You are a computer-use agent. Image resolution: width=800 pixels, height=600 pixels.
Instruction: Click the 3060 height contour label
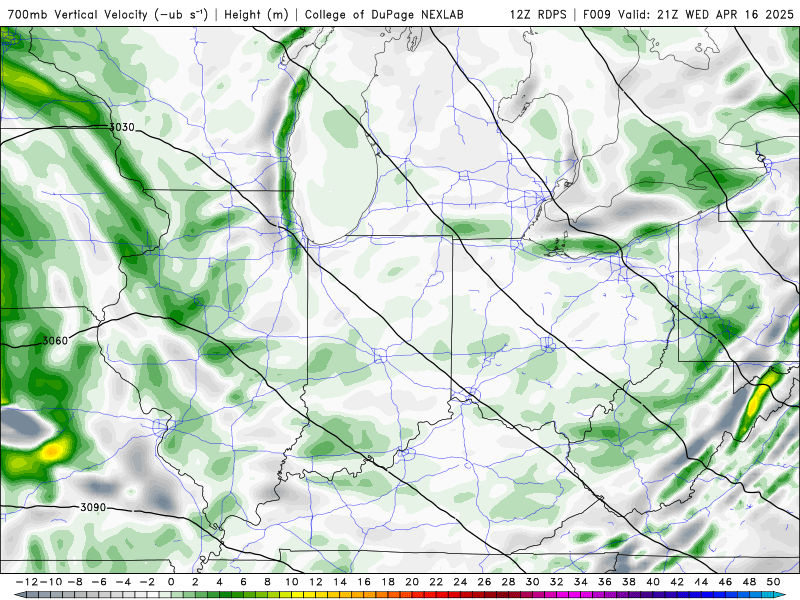[55, 340]
